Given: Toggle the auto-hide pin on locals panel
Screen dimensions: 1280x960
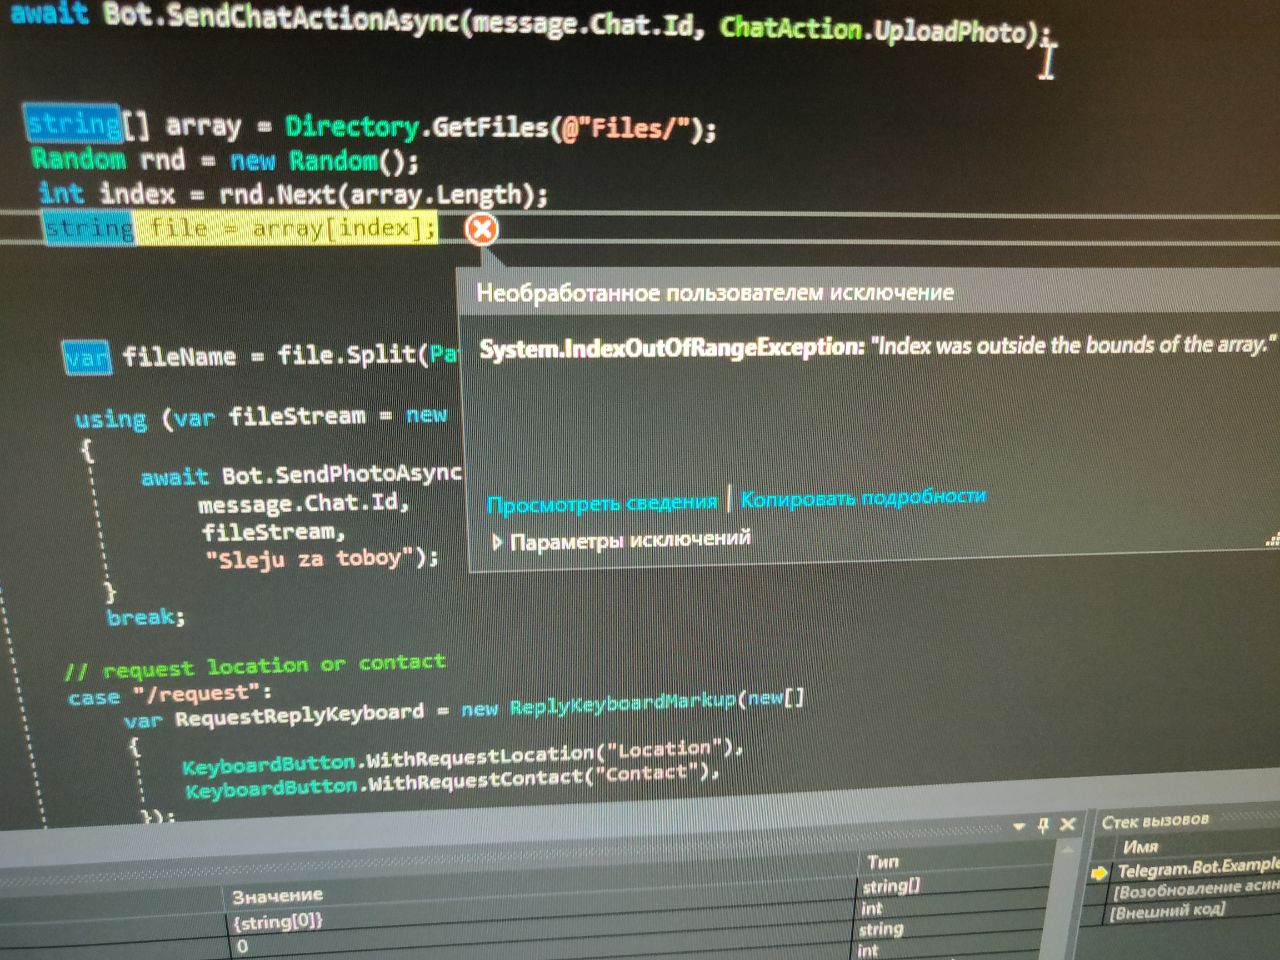Looking at the screenshot, I should (1043, 825).
